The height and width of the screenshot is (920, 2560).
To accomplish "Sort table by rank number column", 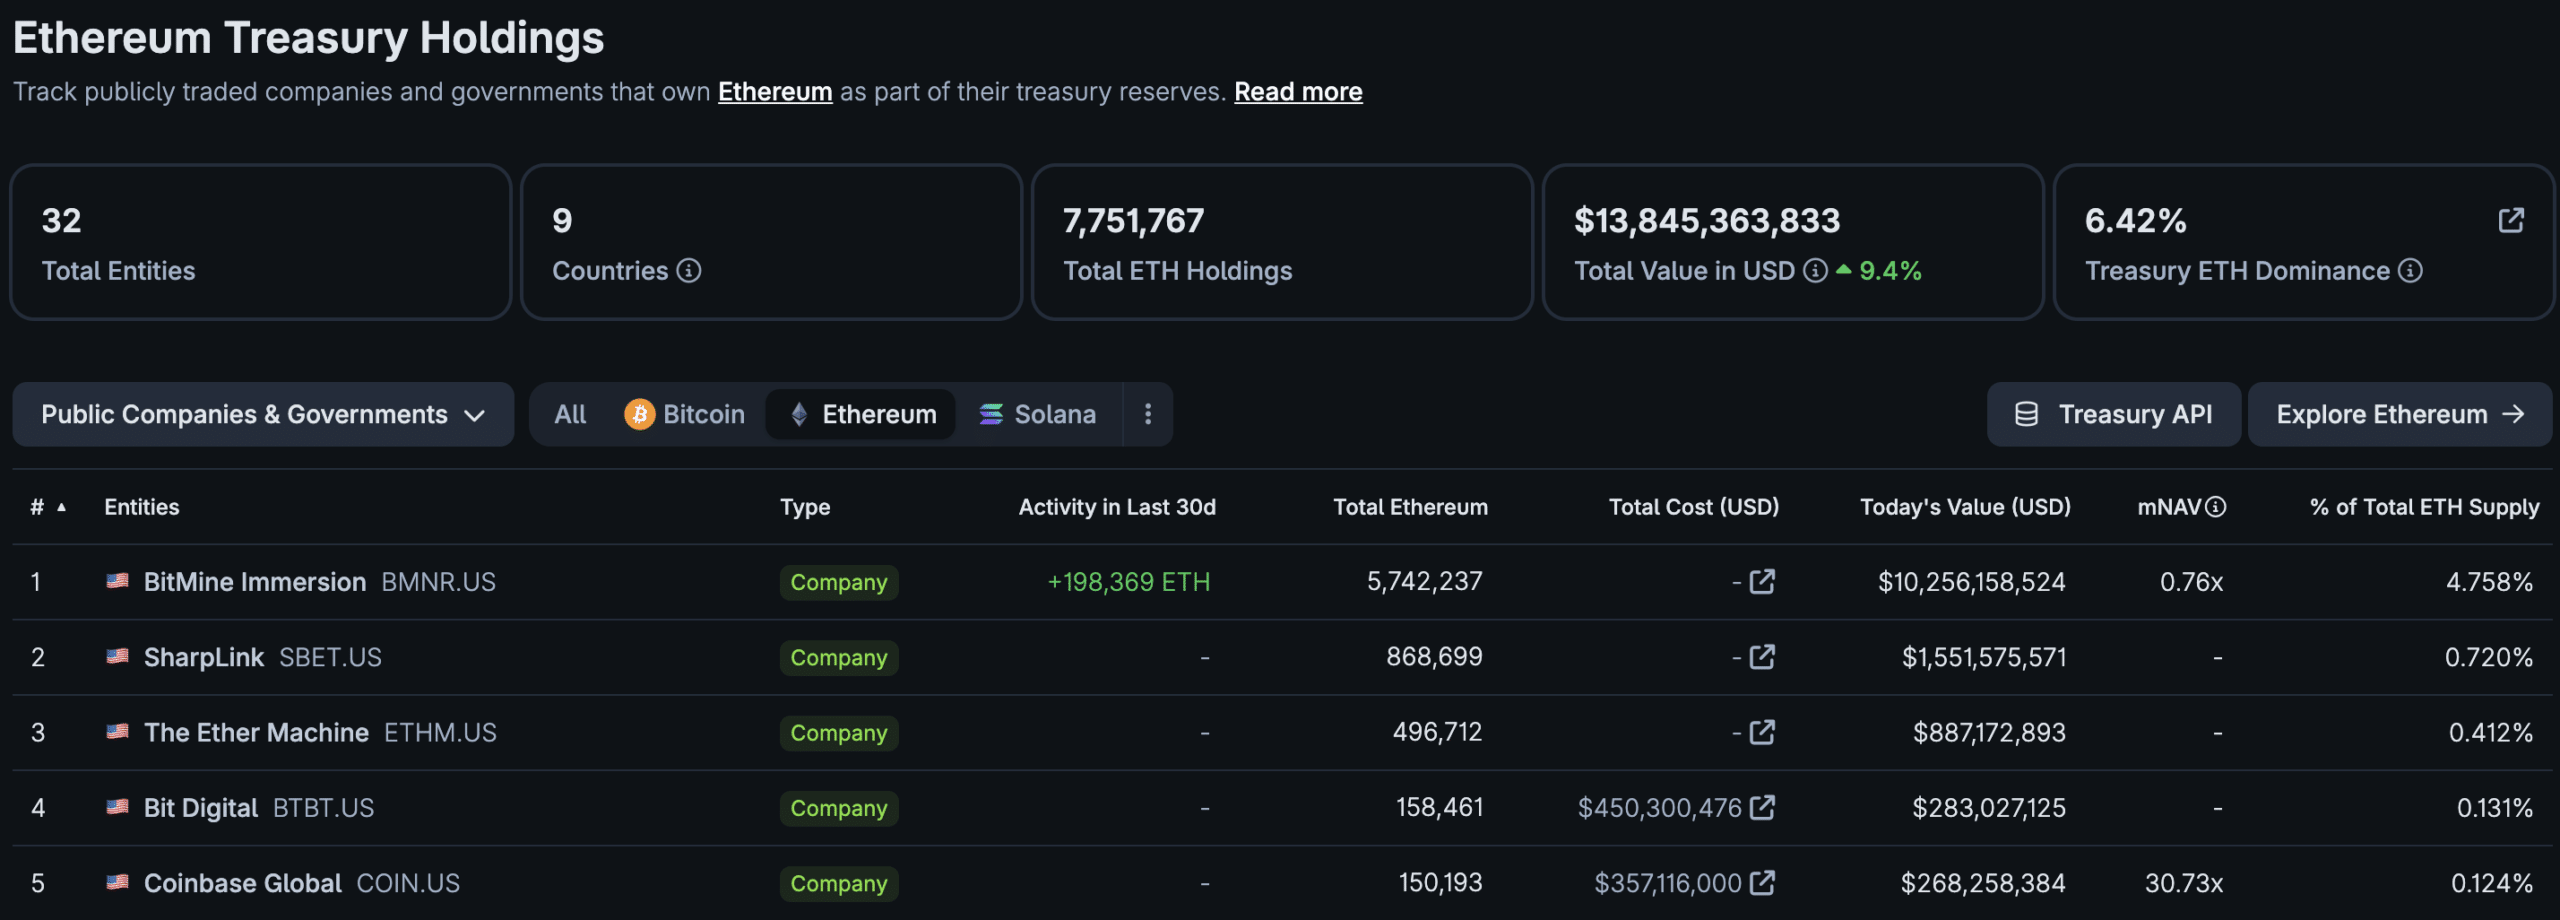I will tap(48, 507).
